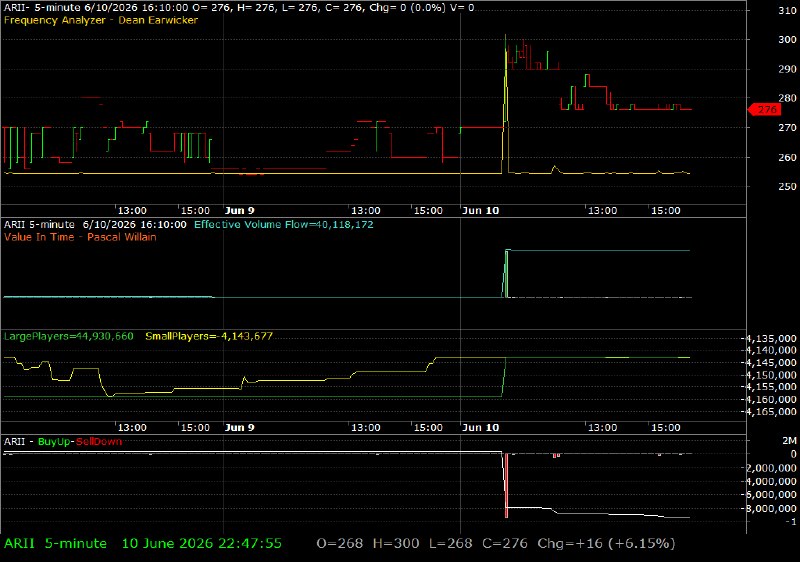Click the 310 price level on price axis

tap(787, 11)
